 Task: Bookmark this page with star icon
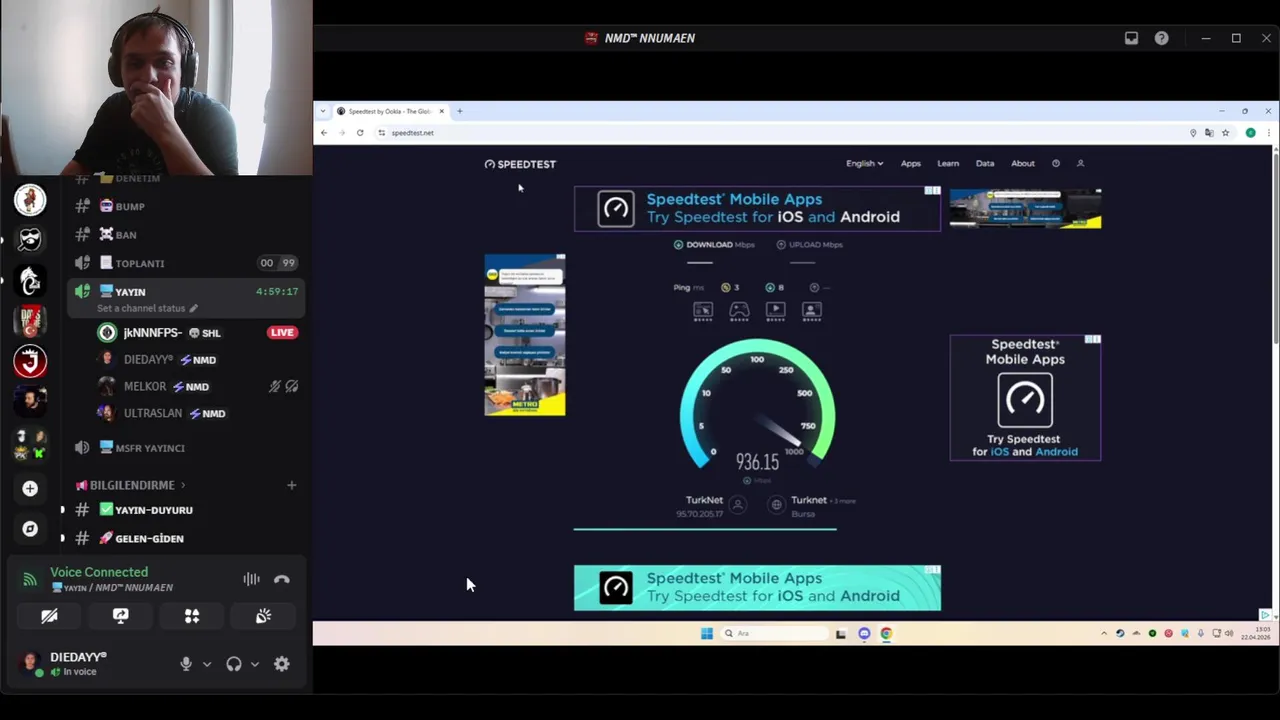point(1225,133)
